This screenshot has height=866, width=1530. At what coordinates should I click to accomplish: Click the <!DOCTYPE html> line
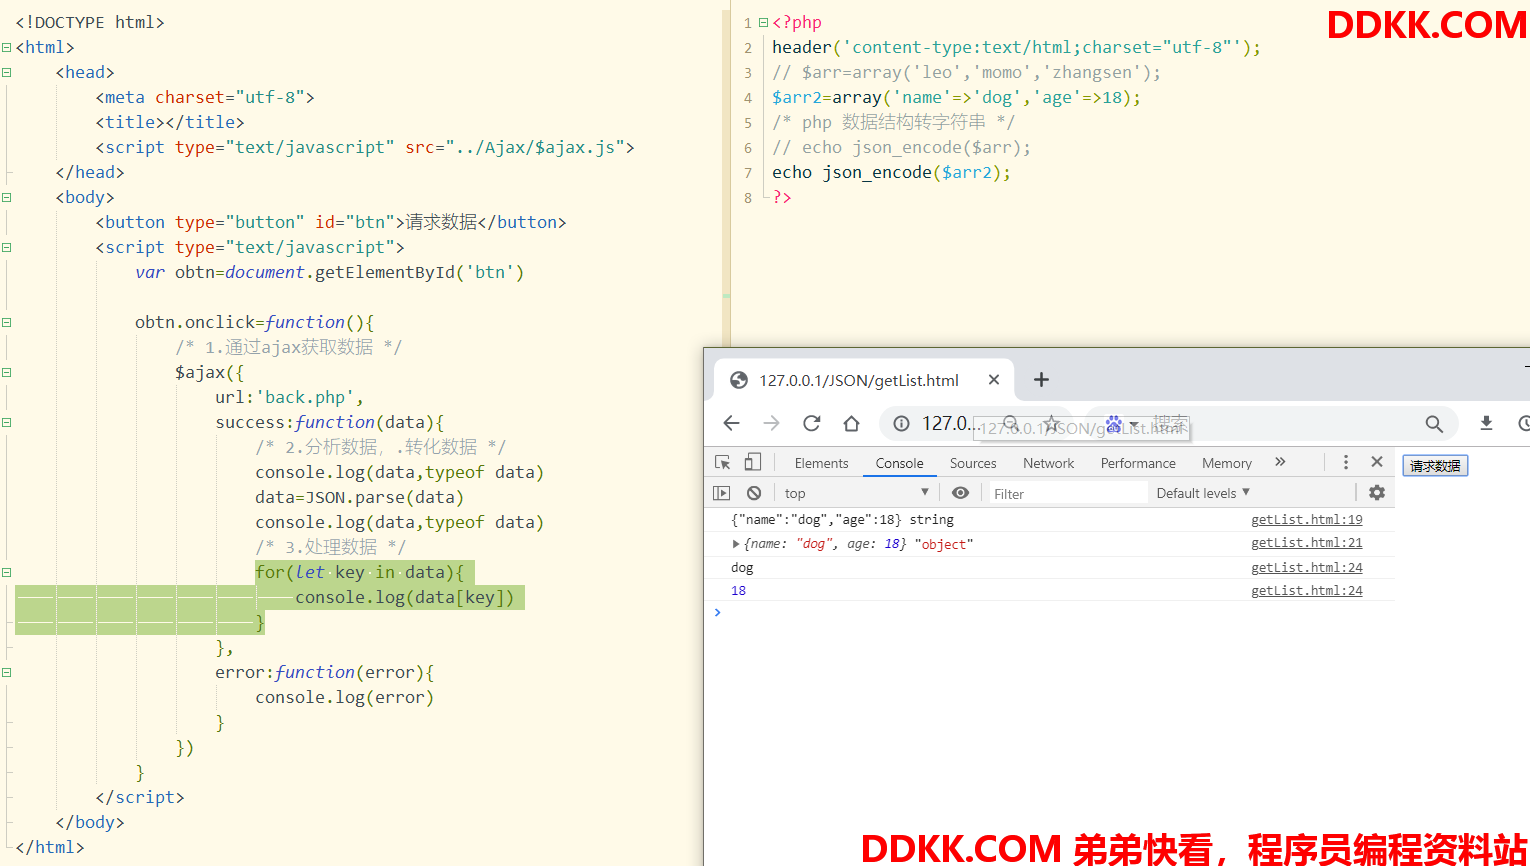(x=90, y=22)
